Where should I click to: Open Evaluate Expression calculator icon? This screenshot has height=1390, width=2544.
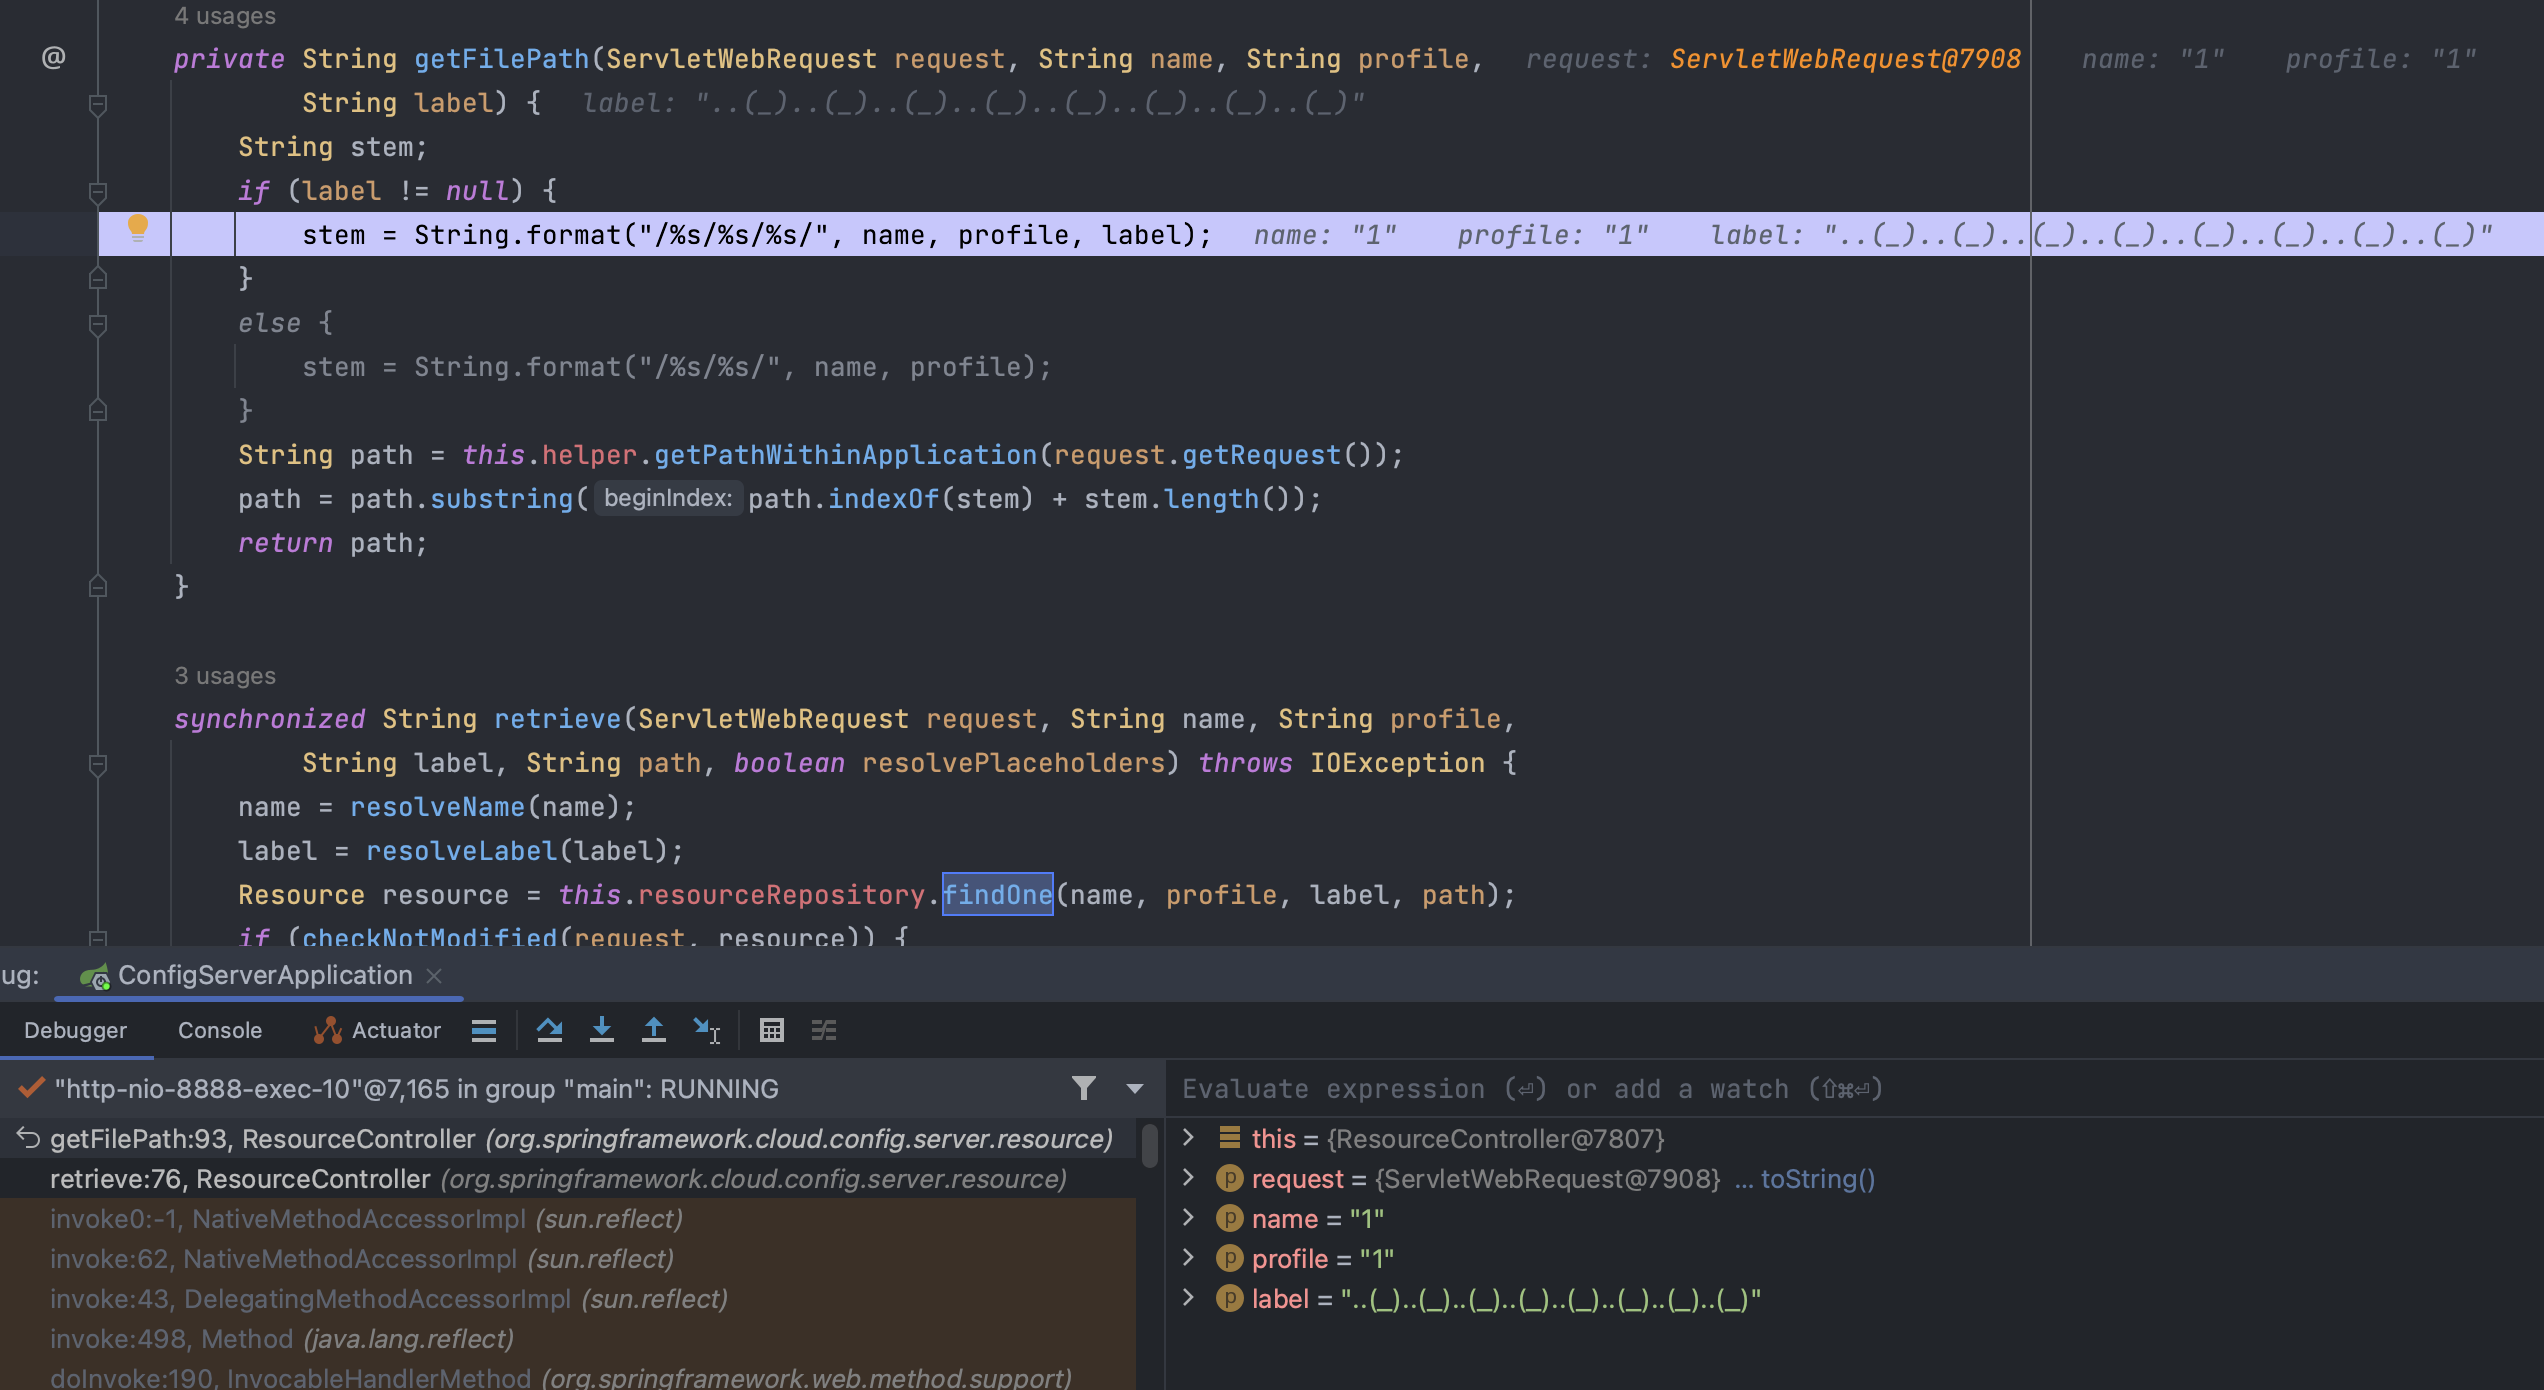click(x=771, y=1030)
